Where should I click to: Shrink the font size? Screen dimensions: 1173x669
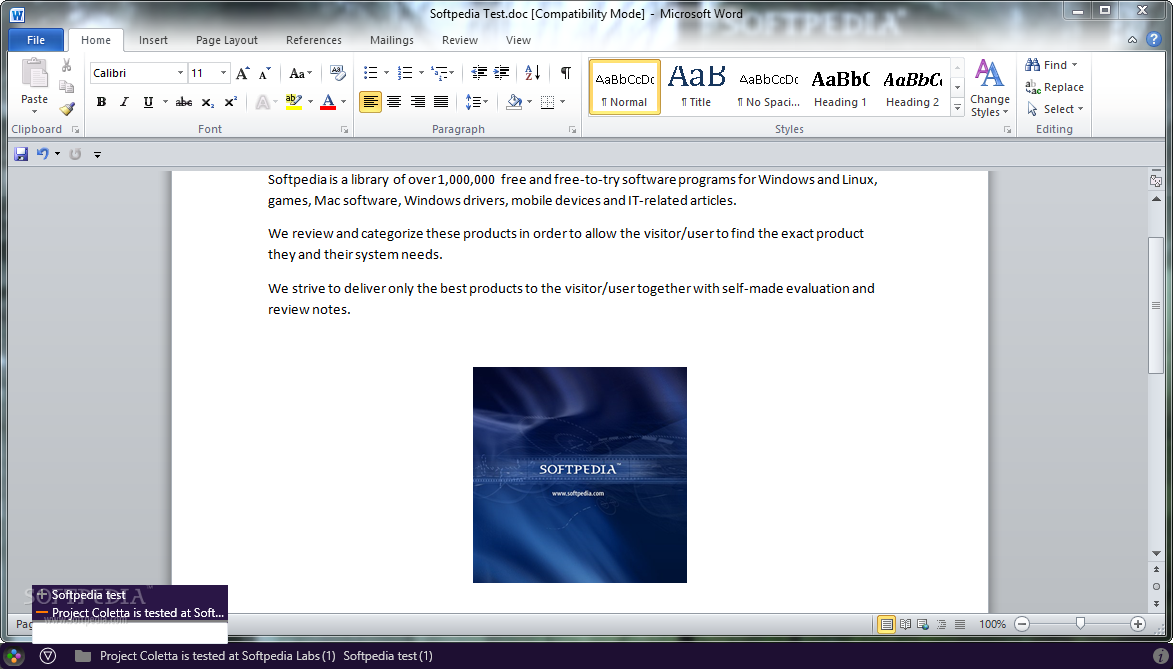tap(265, 73)
